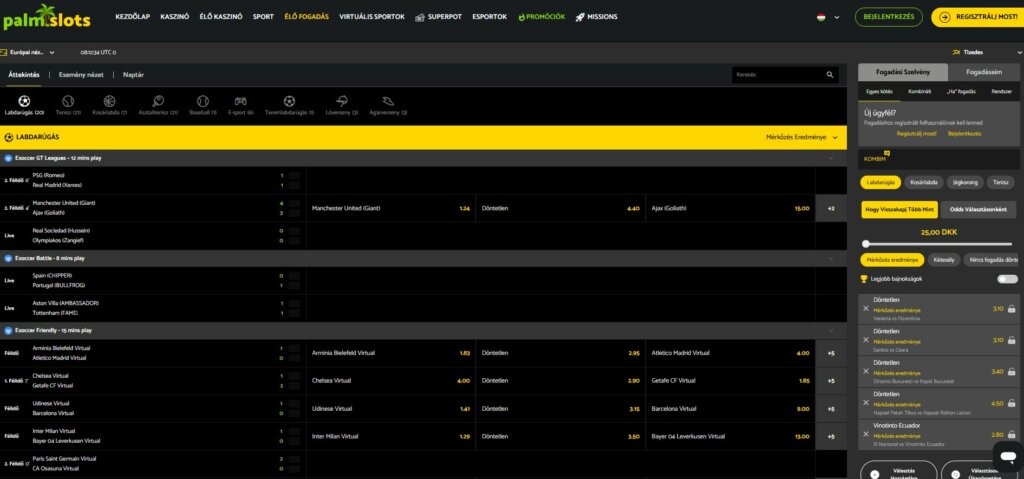The width and height of the screenshot is (1024, 479).
Task: Click the lock icon on Santos vs Ceara
Action: [1012, 340]
